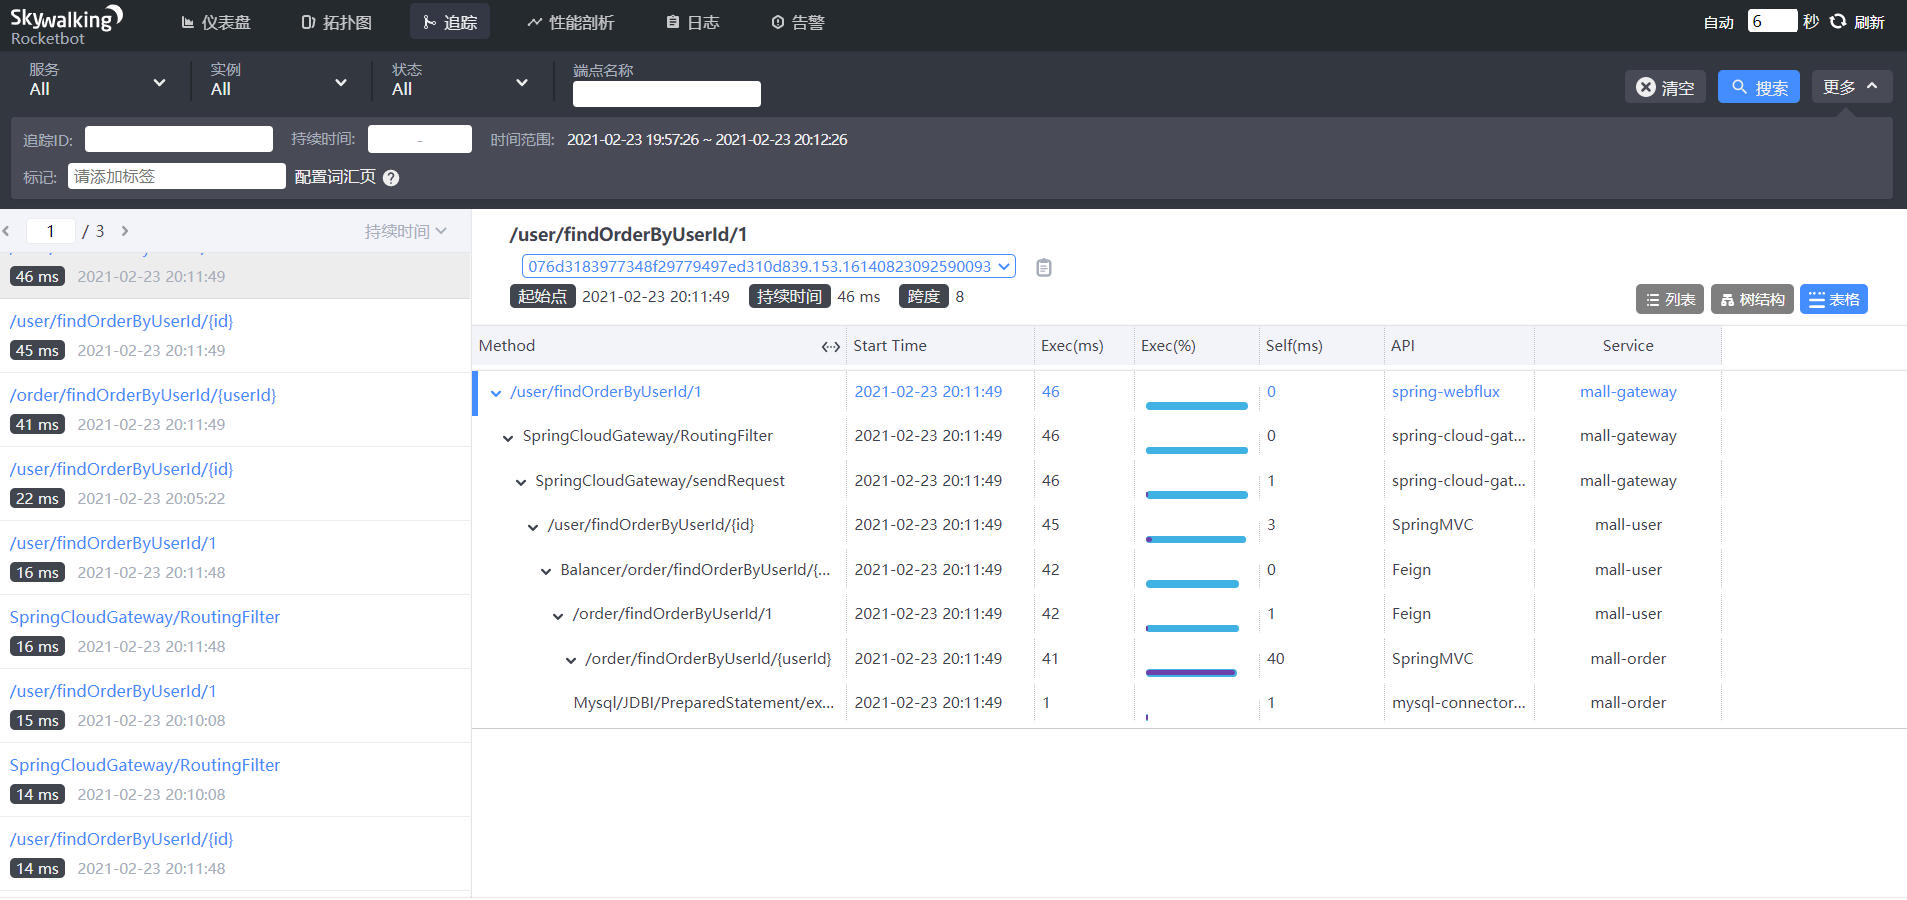Screen dimensions: 1907x900
Task: Switch to 列表 list view
Action: [x=1670, y=299]
